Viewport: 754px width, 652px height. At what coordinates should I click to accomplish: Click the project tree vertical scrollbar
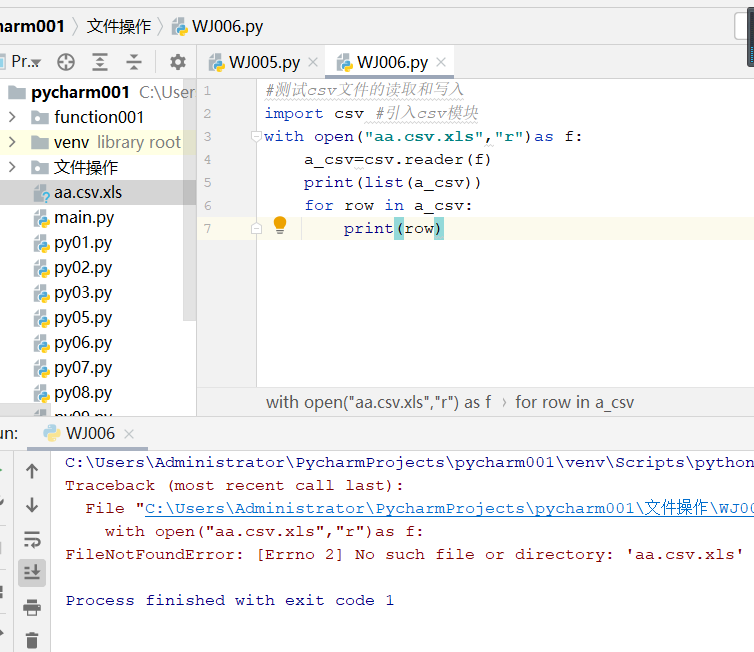pyautogui.click(x=189, y=200)
